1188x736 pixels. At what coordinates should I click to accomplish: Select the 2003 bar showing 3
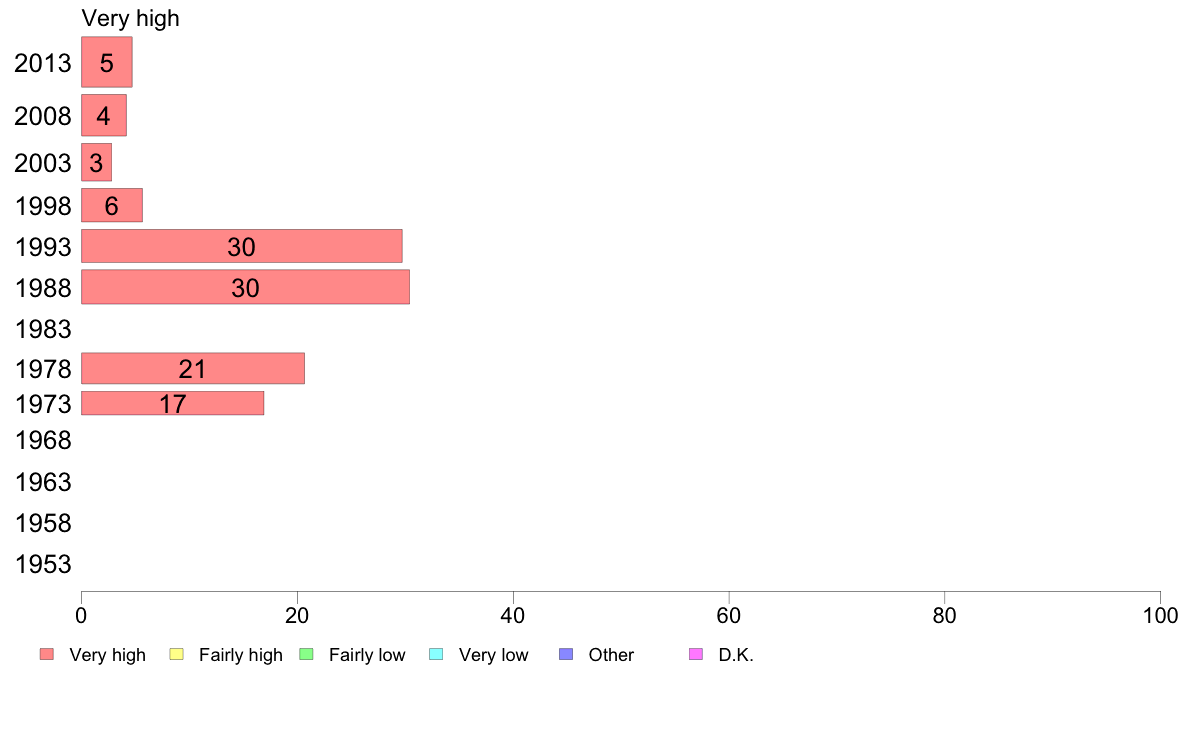click(x=96, y=162)
